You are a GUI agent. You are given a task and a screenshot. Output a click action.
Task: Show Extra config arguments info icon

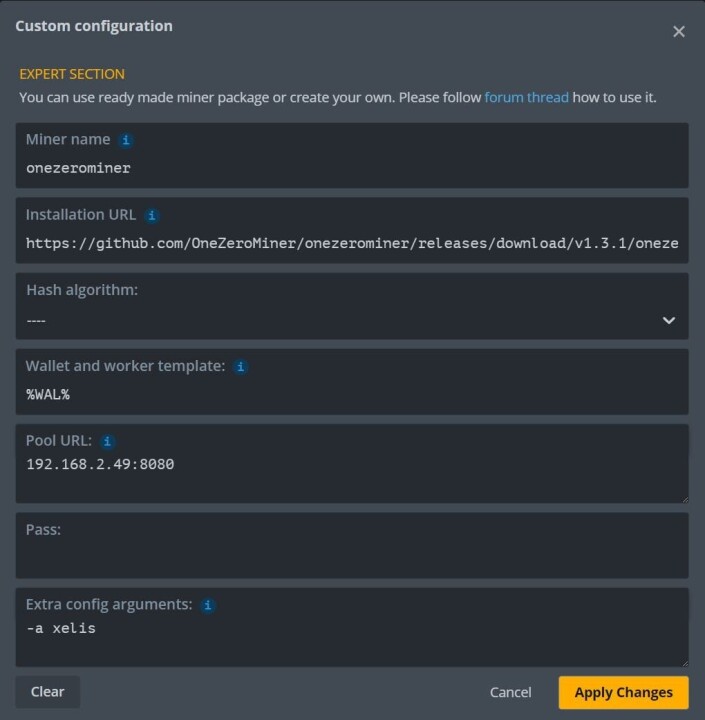click(x=208, y=606)
